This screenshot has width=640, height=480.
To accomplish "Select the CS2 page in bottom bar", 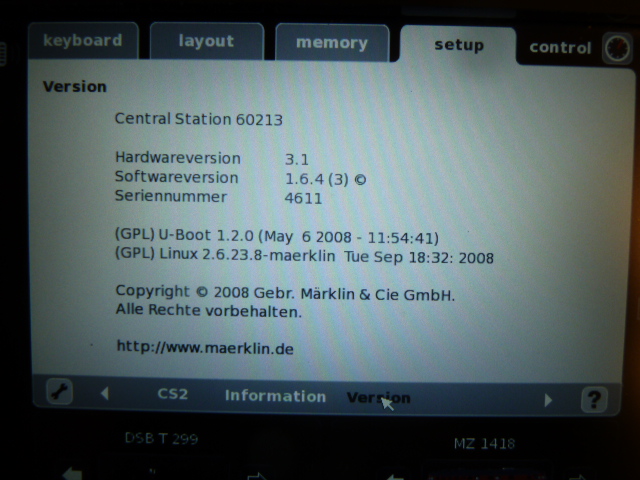I will tap(173, 394).
